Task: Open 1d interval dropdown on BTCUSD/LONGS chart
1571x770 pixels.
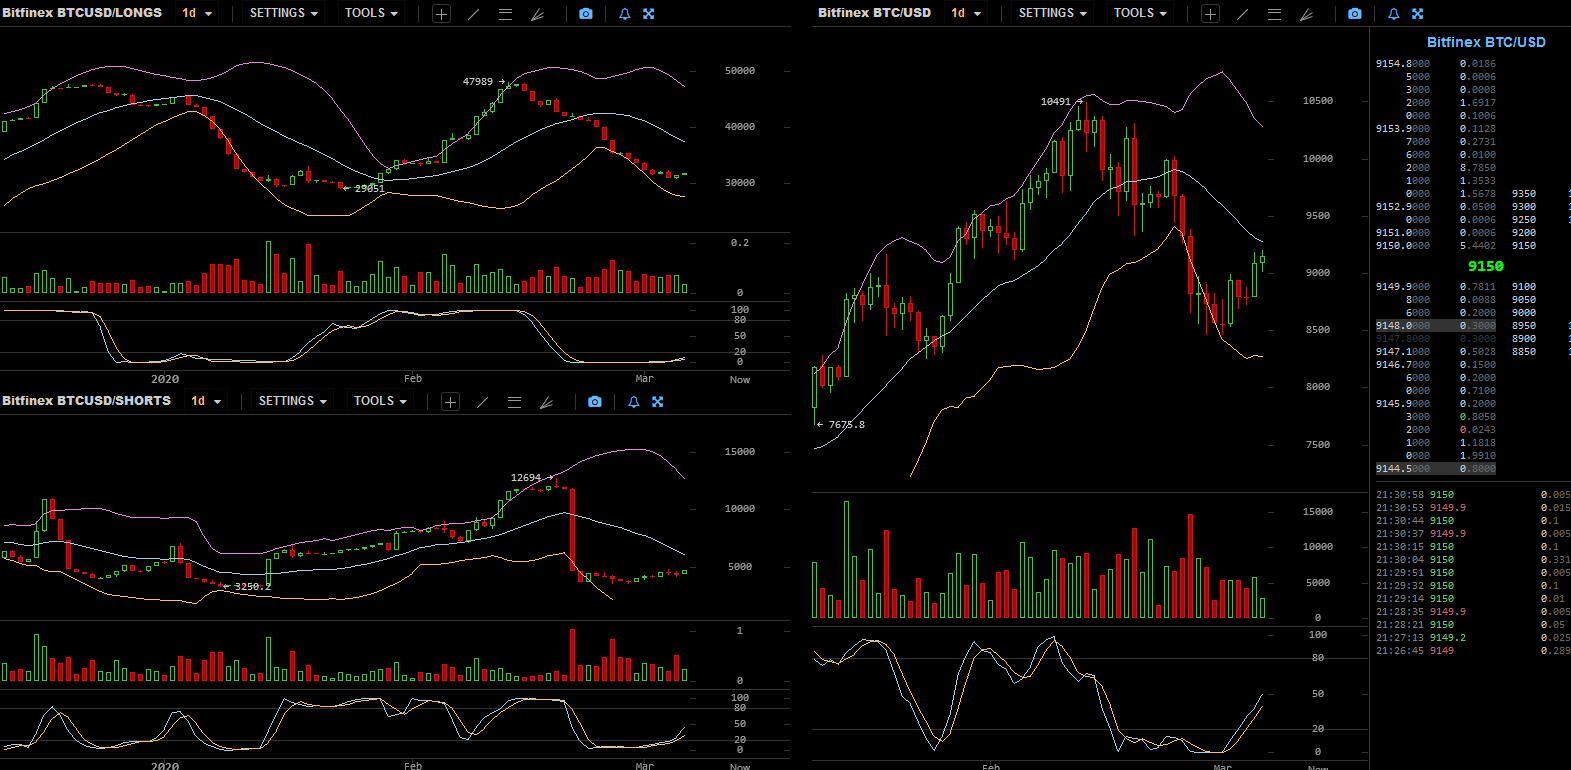Action: tap(197, 13)
